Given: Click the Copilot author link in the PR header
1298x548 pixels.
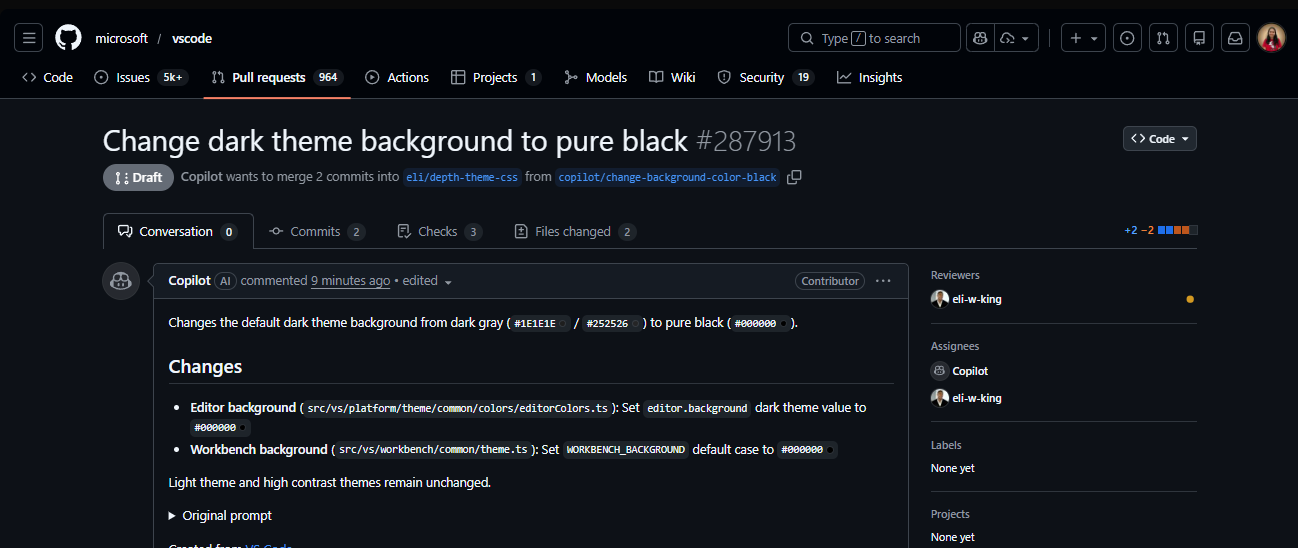Looking at the screenshot, I should pos(203,177).
